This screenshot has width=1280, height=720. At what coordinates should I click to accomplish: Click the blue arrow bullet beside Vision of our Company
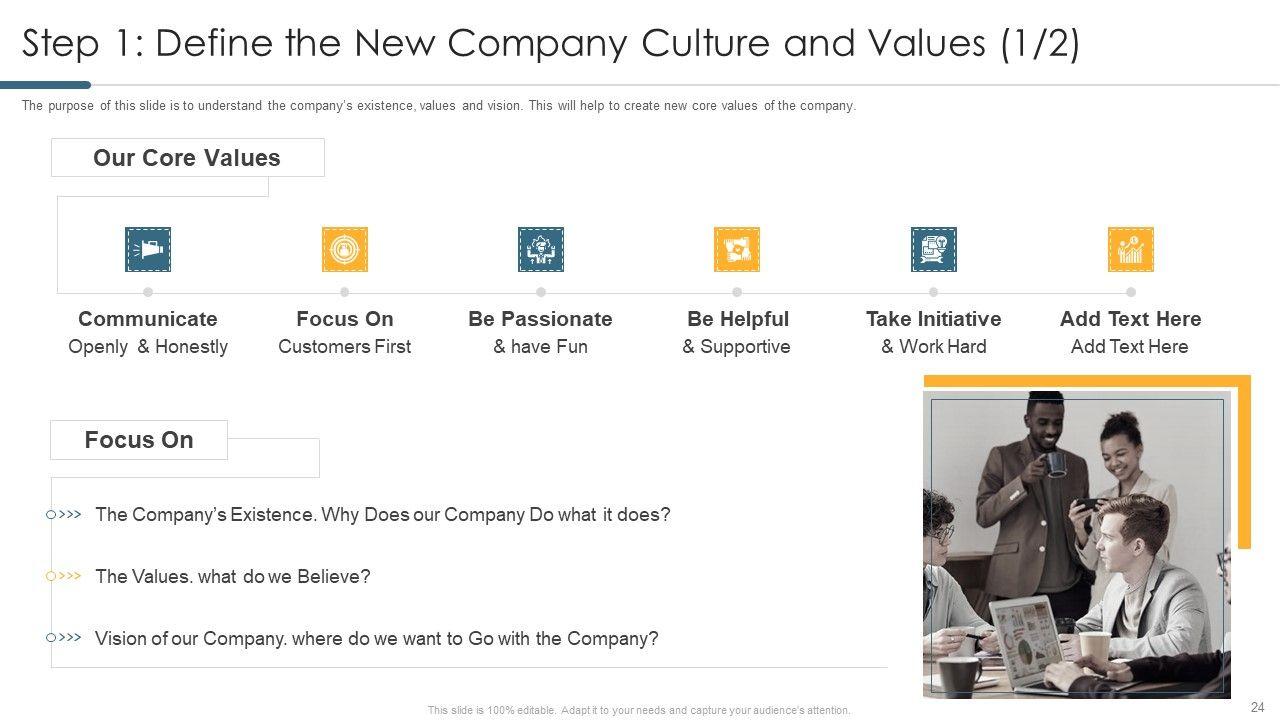65,638
